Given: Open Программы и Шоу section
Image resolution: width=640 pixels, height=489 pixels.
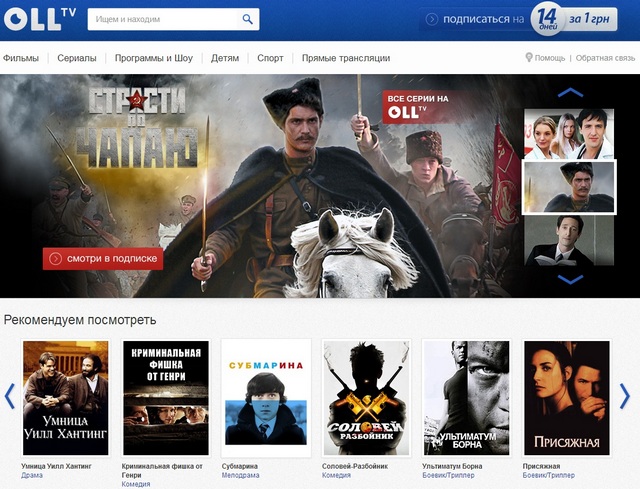Looking at the screenshot, I should pyautogui.click(x=153, y=58).
